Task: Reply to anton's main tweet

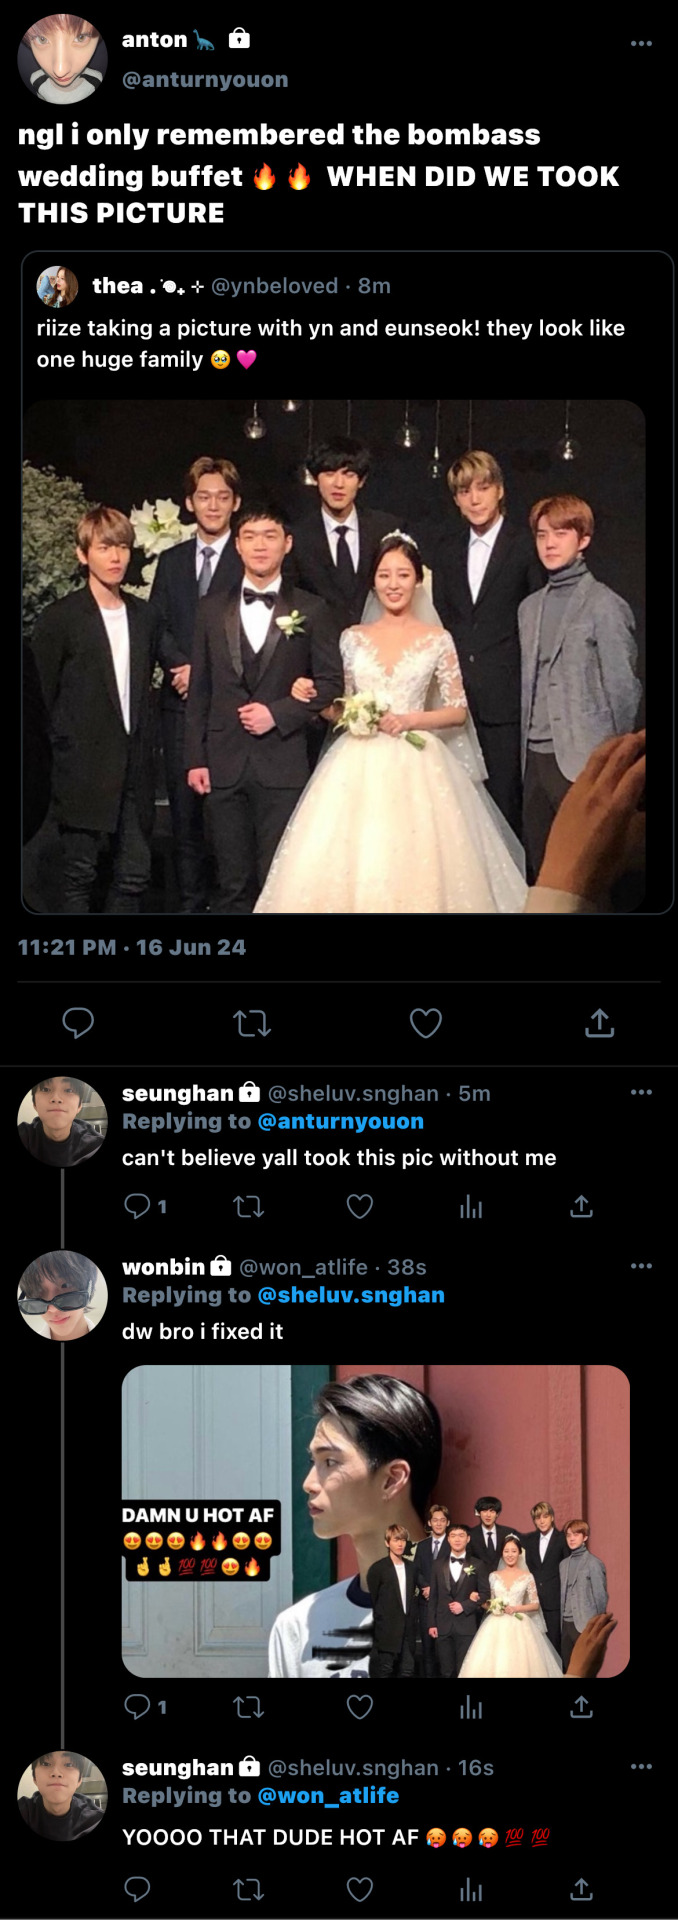Action: 78,1023
